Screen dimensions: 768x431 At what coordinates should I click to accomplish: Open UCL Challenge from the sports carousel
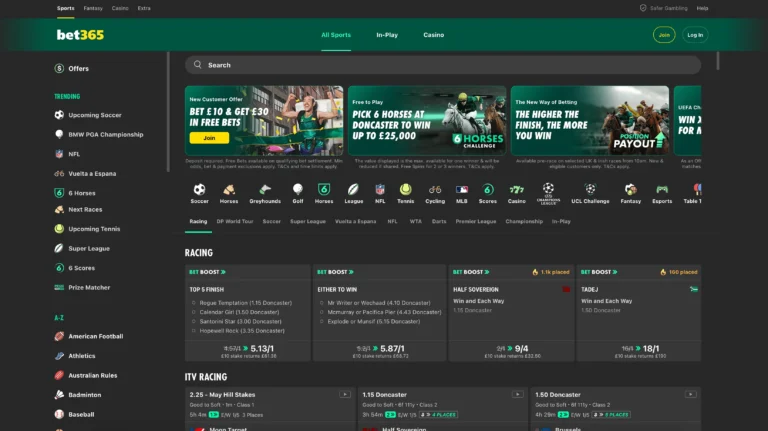click(590, 193)
